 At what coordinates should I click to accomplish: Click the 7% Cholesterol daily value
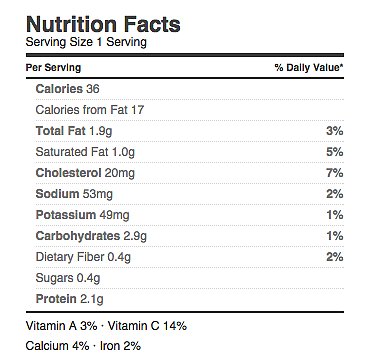tap(334, 173)
